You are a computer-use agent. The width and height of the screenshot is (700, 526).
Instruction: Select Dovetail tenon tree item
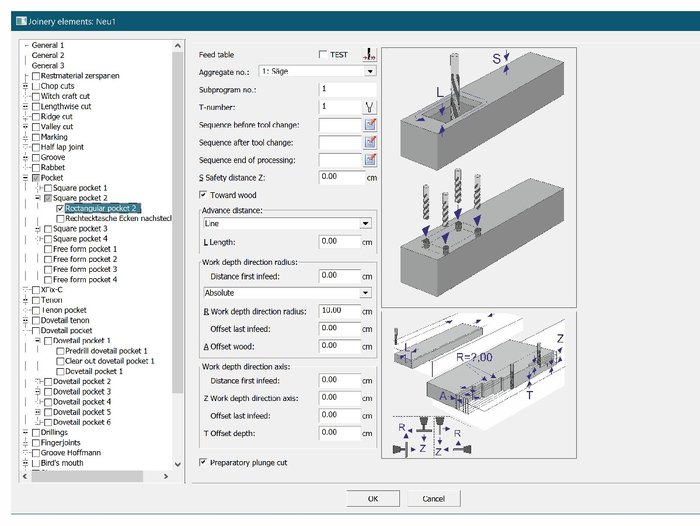(65, 320)
